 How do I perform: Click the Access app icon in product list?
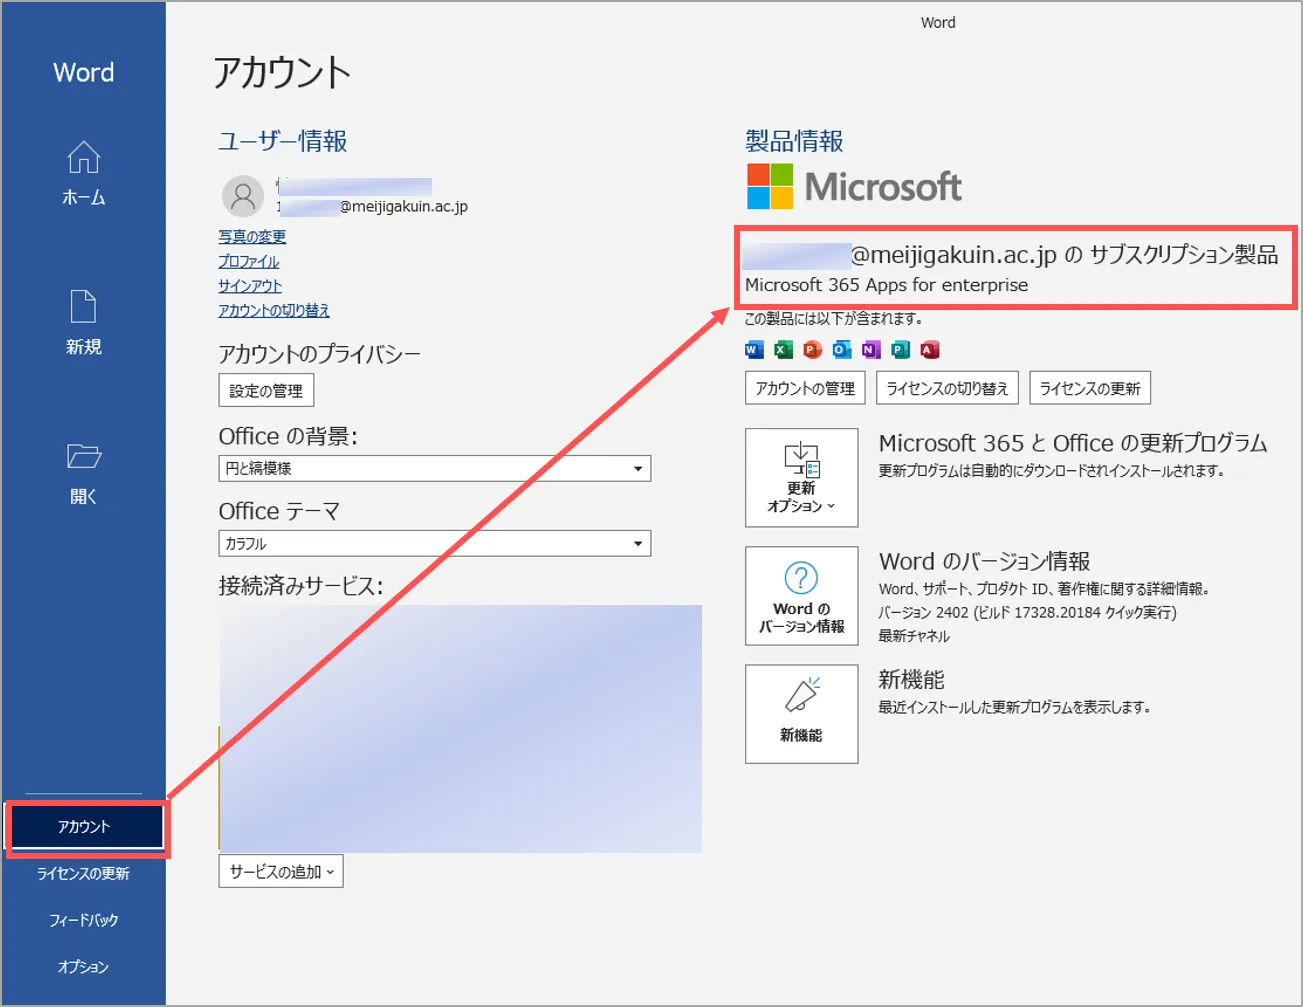click(x=930, y=349)
